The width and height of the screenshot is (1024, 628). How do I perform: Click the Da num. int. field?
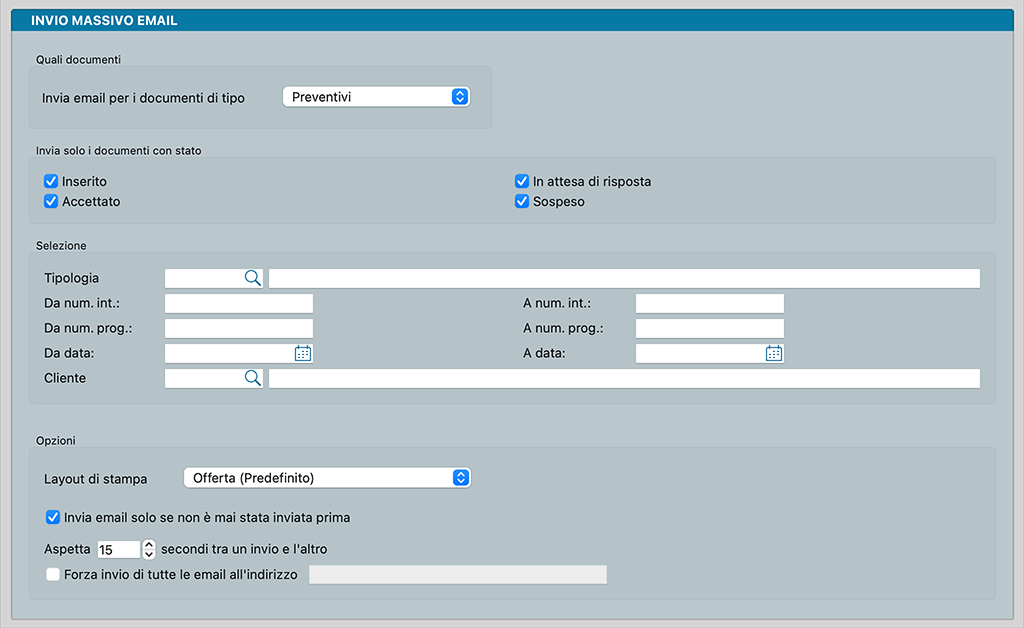point(239,303)
